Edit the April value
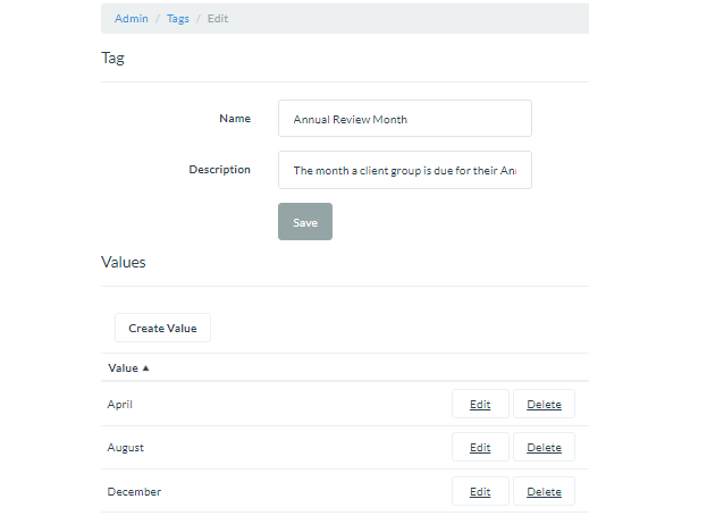The image size is (708, 516). [480, 404]
